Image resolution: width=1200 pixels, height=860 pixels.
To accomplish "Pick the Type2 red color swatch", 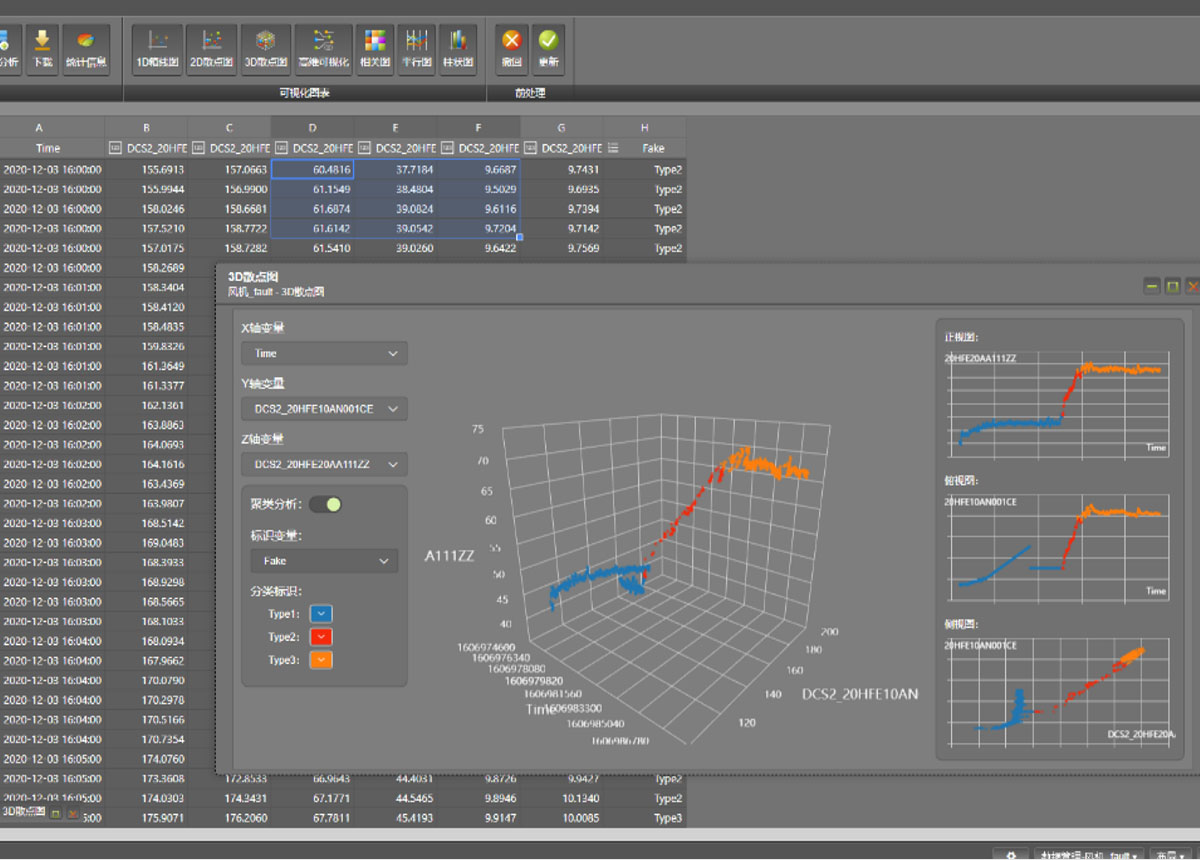I will pyautogui.click(x=321, y=637).
